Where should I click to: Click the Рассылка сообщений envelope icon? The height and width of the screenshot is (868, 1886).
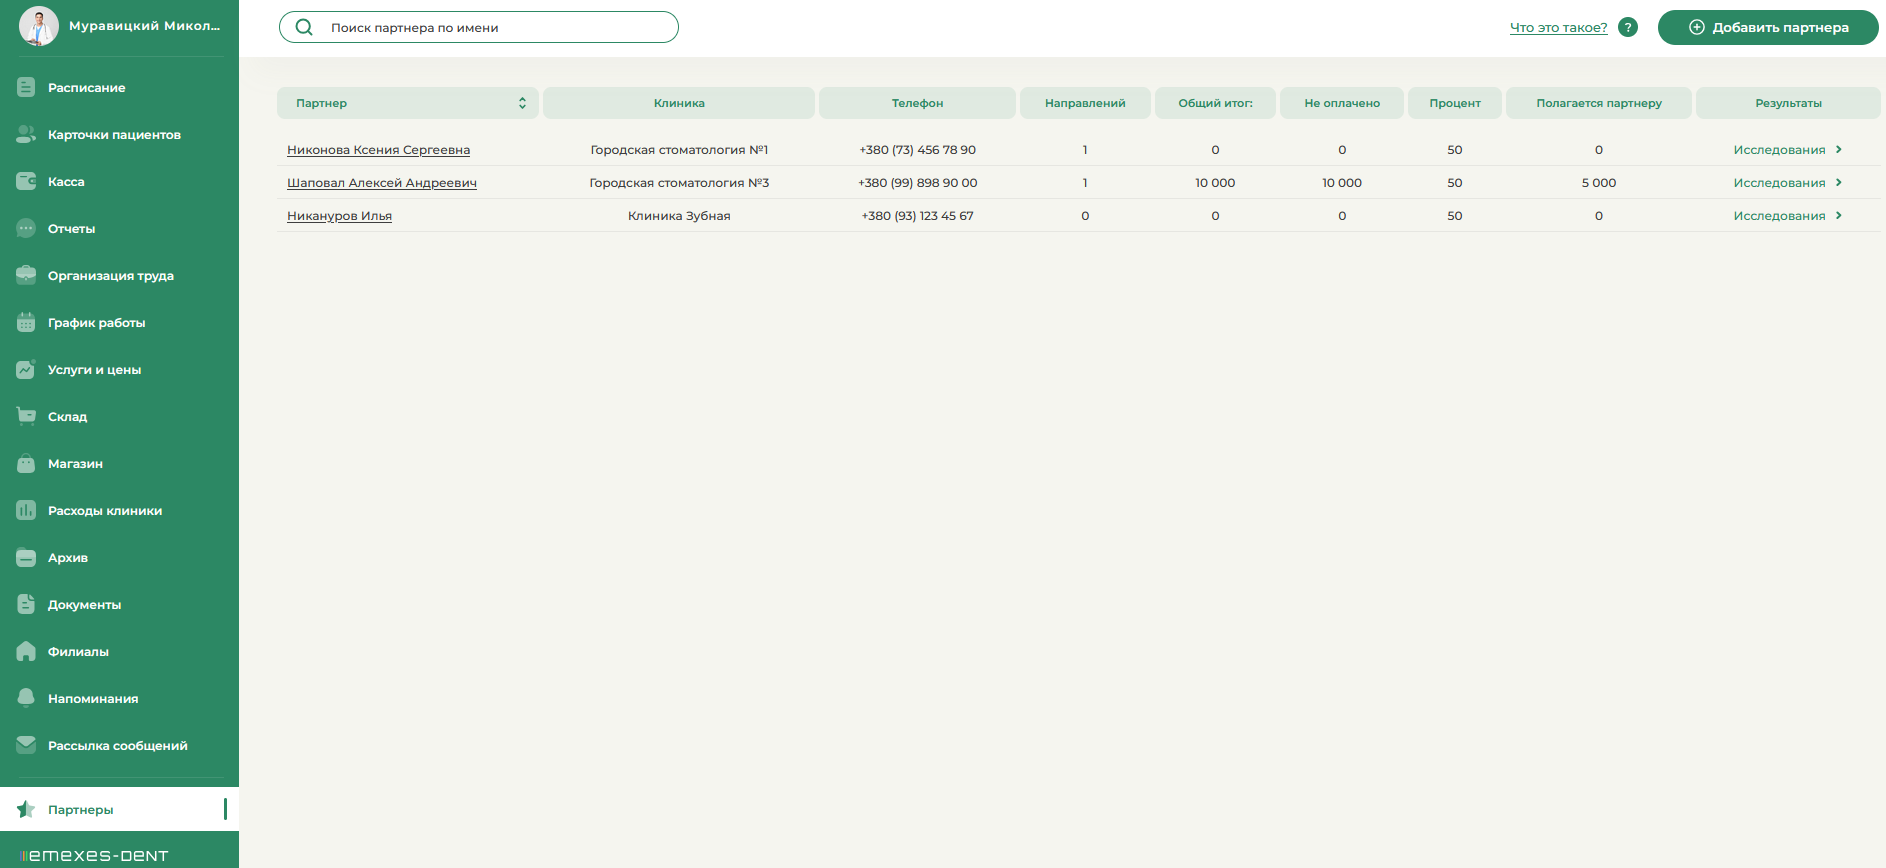click(x=26, y=745)
